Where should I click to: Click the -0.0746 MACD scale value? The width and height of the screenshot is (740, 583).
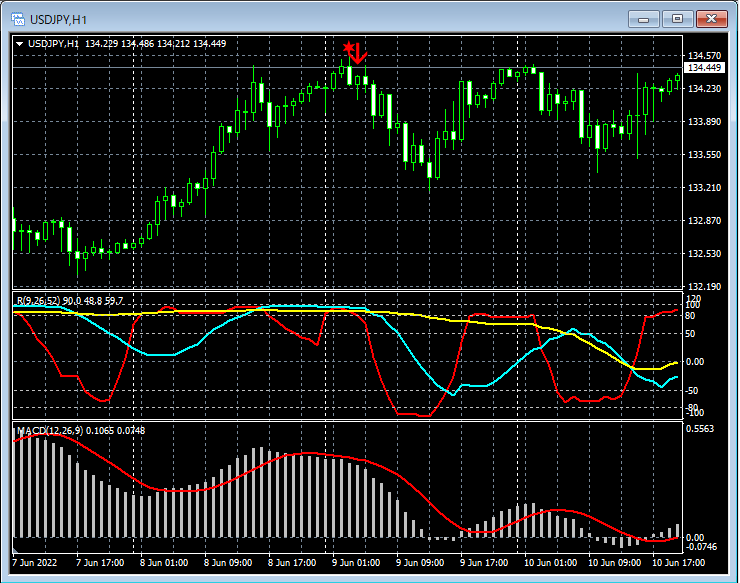pyautogui.click(x=703, y=548)
